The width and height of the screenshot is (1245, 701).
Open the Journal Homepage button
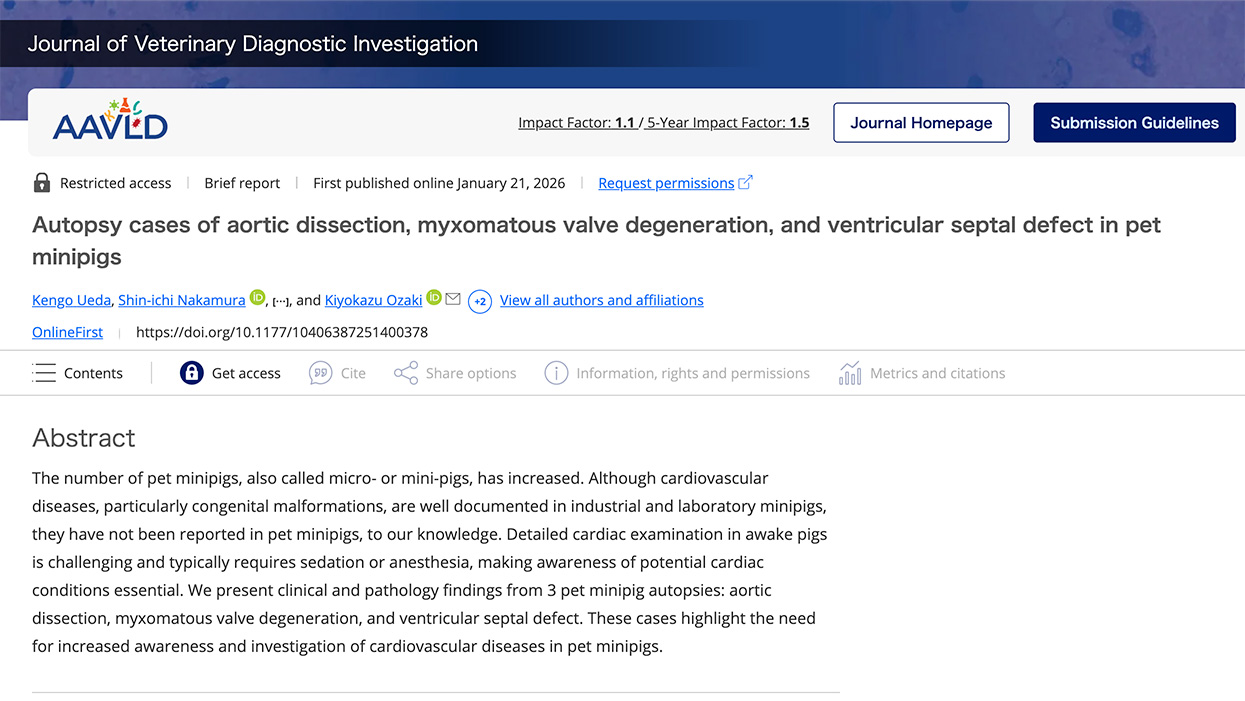[x=921, y=123]
